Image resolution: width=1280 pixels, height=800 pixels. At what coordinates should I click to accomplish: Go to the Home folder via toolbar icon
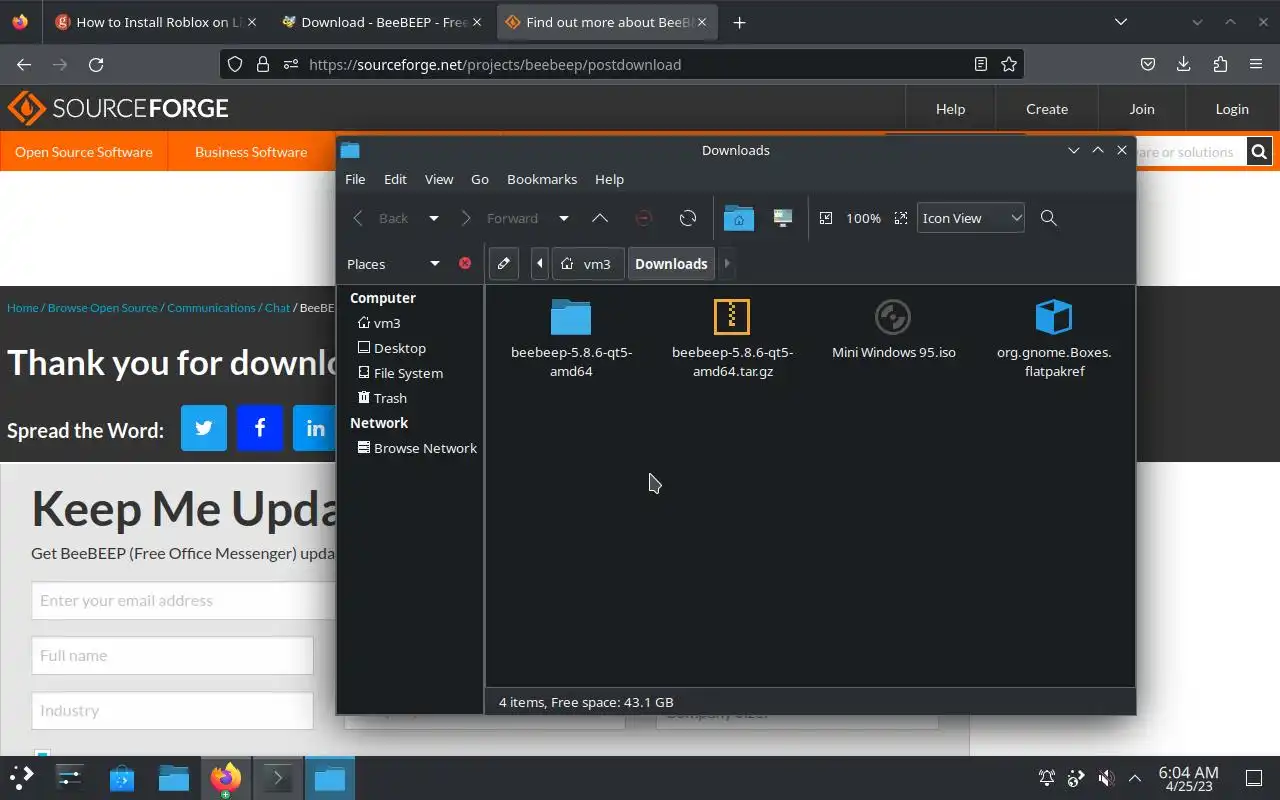click(x=738, y=218)
